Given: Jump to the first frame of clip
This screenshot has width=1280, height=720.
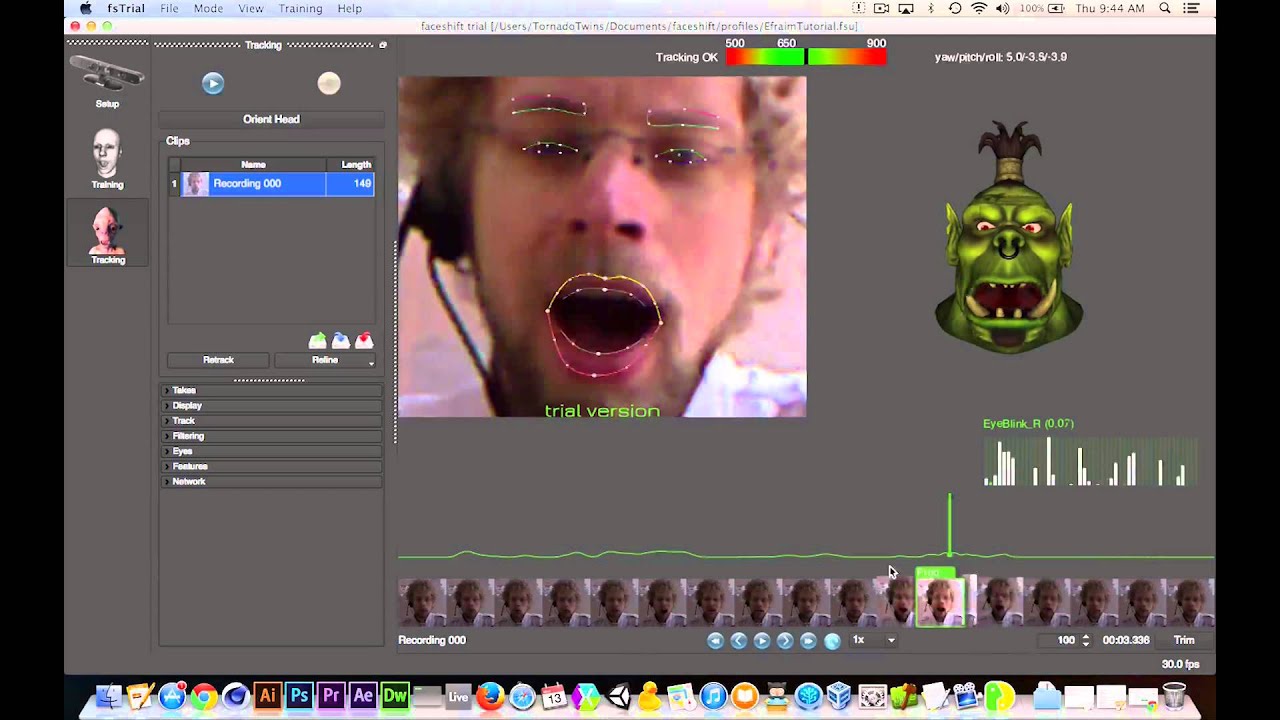Looking at the screenshot, I should (715, 641).
